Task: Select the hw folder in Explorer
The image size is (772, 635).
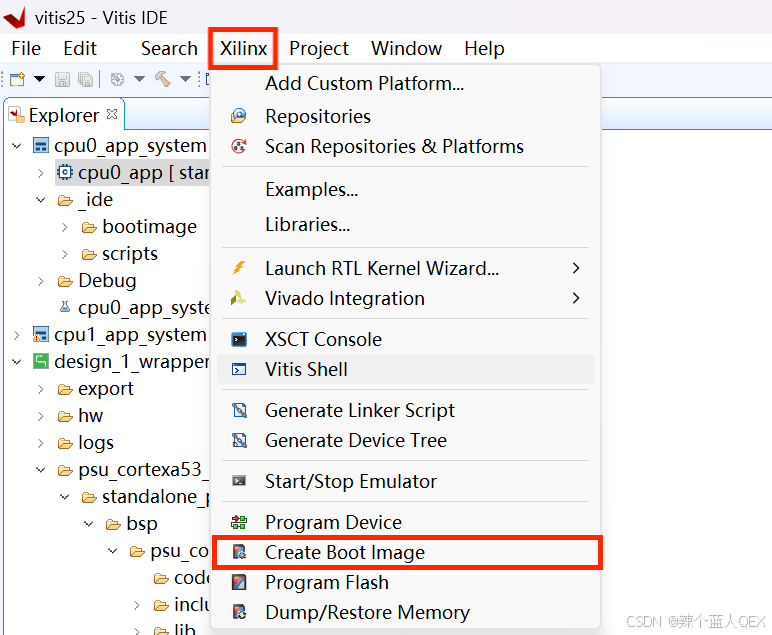Action: point(91,416)
